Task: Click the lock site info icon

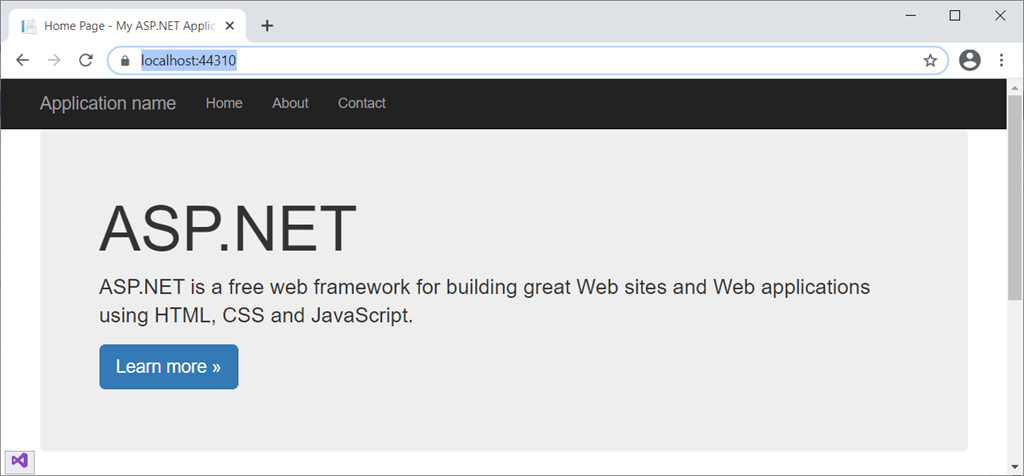Action: pos(125,61)
